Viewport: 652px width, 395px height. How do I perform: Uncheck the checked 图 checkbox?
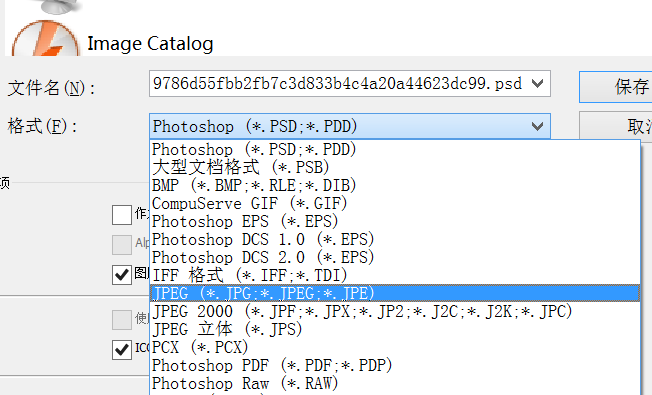[x=122, y=275]
